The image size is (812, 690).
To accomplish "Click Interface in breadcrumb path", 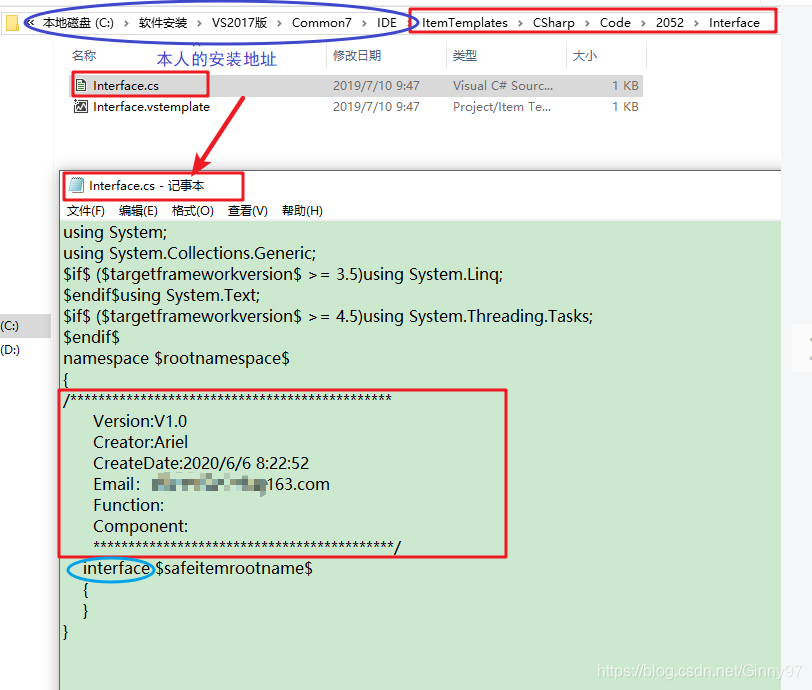I will [x=734, y=23].
